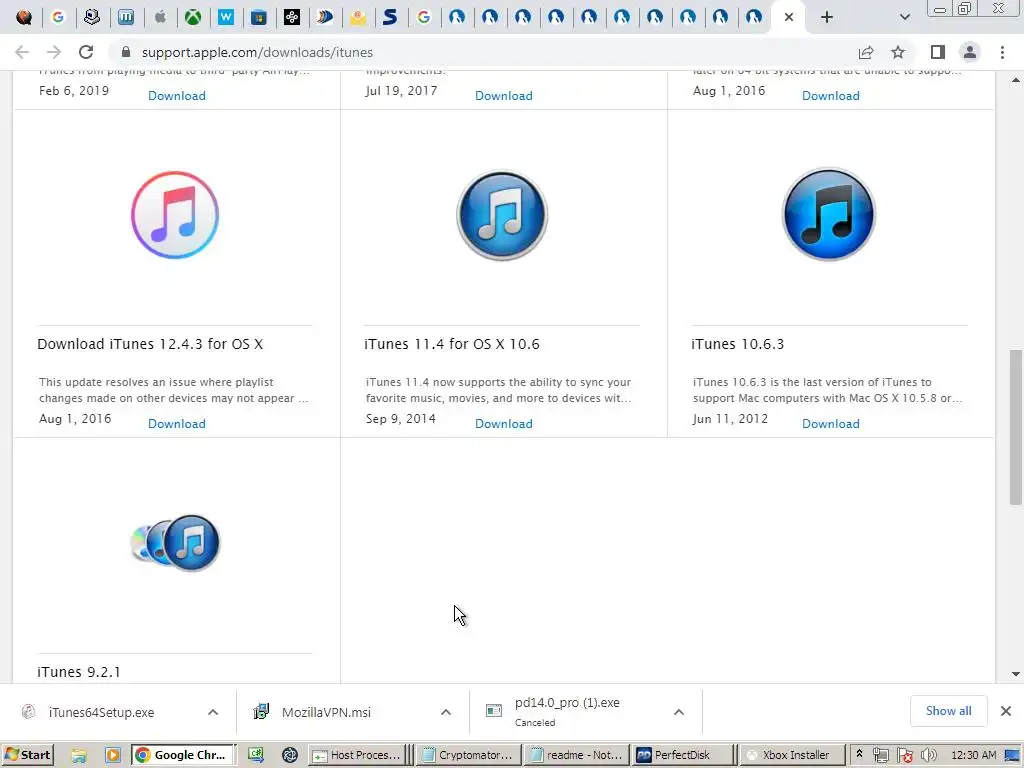Open the Xbox tab with green logo
Screen dimensions: 1024x768
click(193, 17)
